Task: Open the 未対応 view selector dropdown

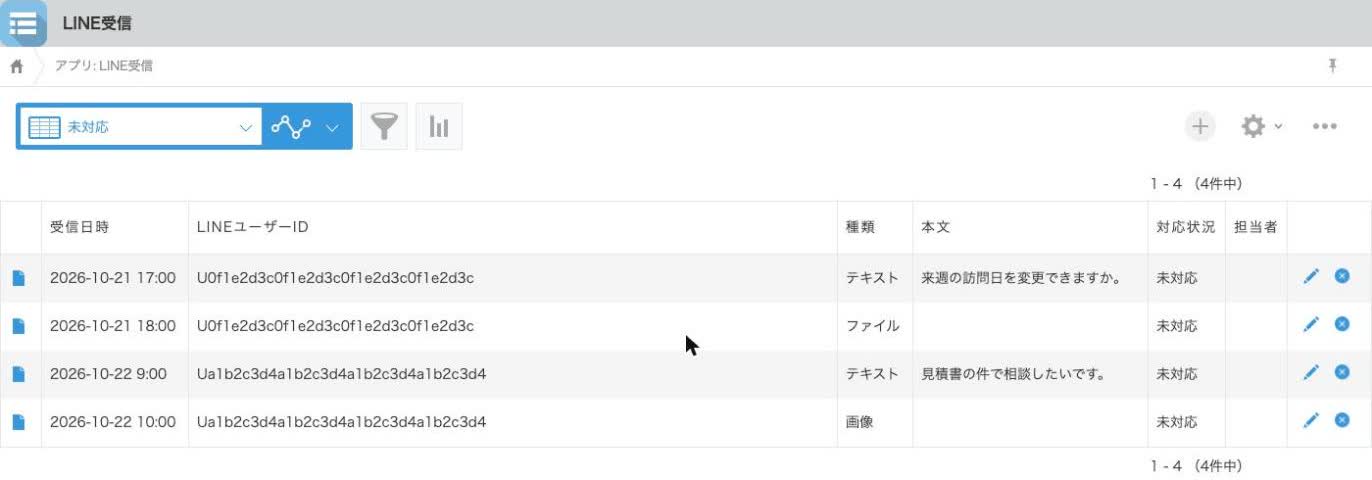Action: pos(139,127)
